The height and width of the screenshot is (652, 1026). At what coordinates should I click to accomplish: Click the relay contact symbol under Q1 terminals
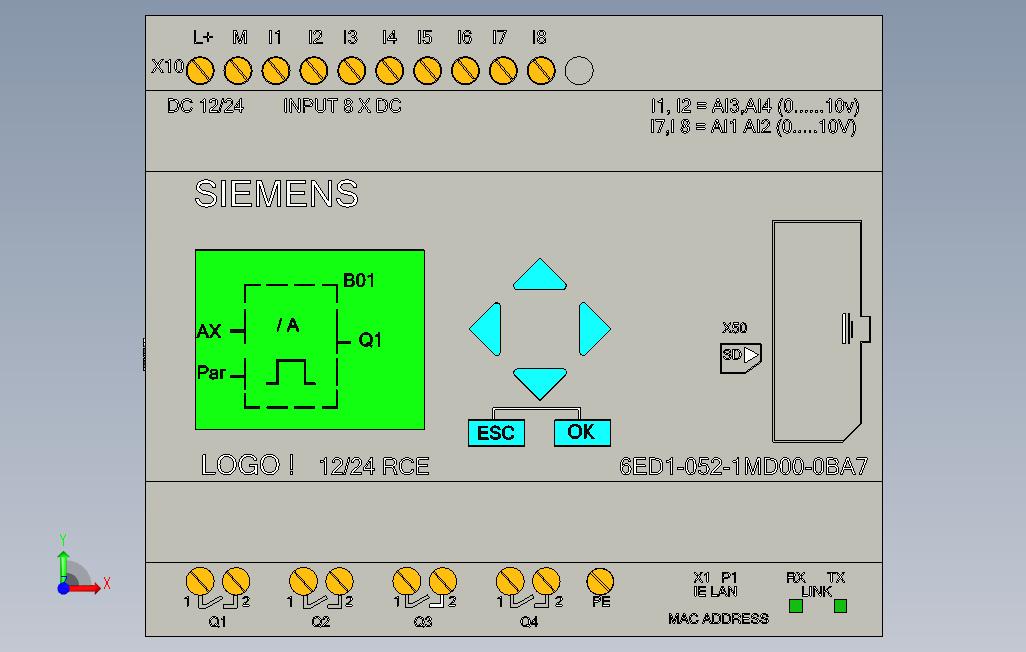tap(217, 601)
